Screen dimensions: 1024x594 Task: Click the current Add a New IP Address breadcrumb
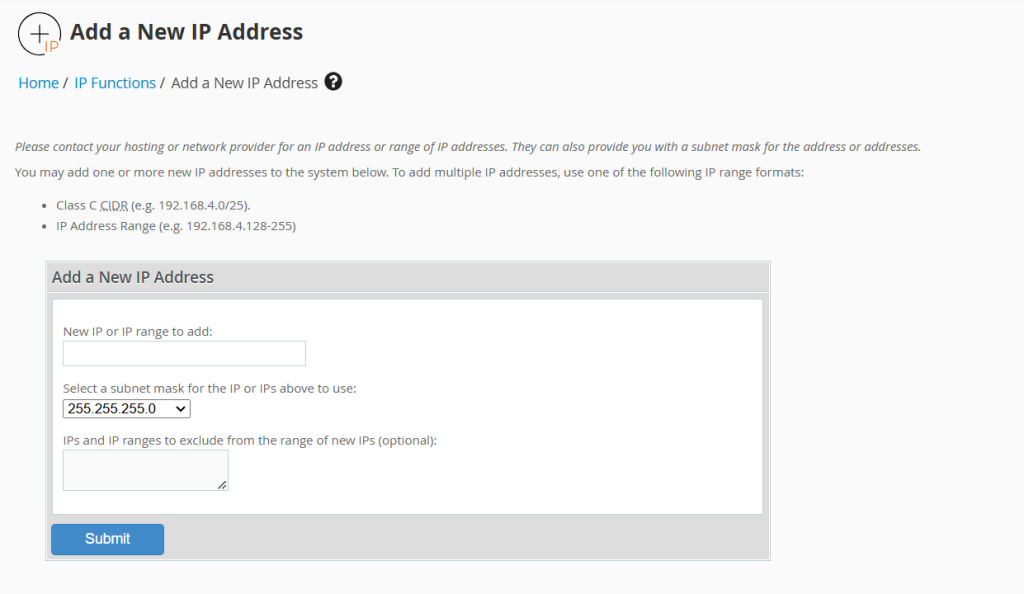point(244,83)
